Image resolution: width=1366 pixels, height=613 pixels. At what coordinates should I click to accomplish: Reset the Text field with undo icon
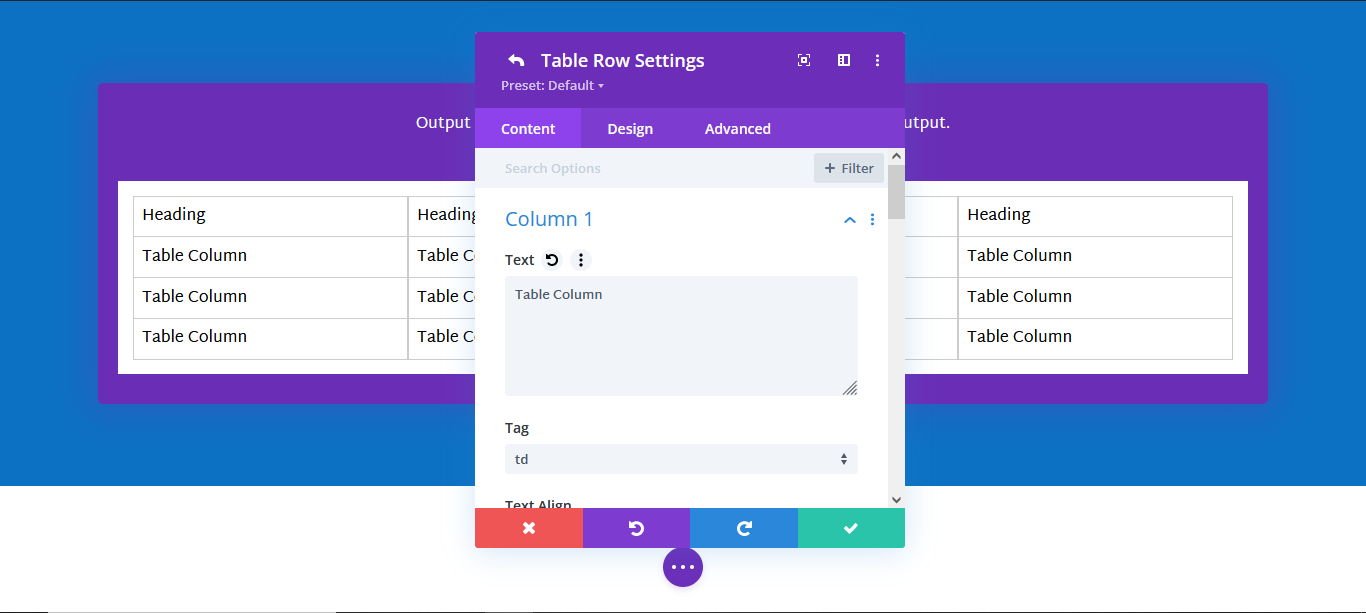552,260
